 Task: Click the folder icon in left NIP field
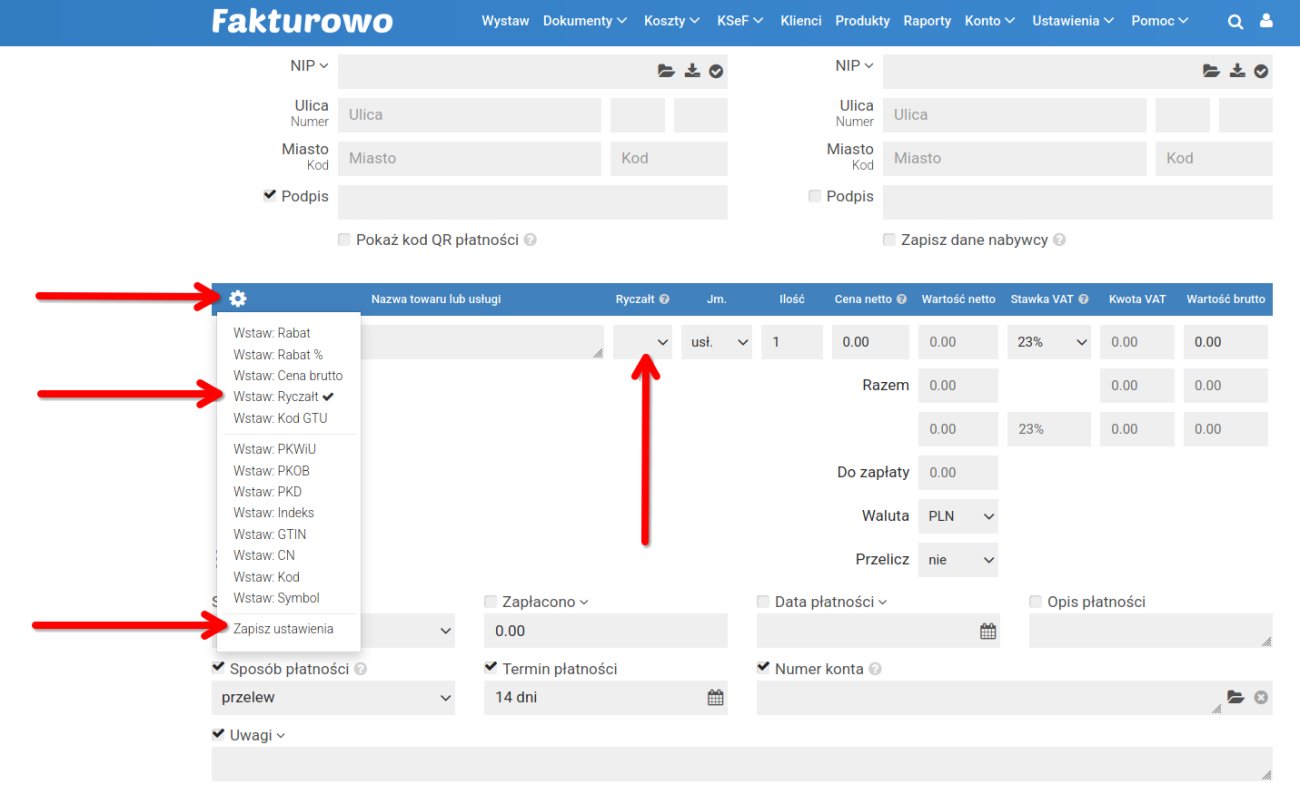(666, 71)
